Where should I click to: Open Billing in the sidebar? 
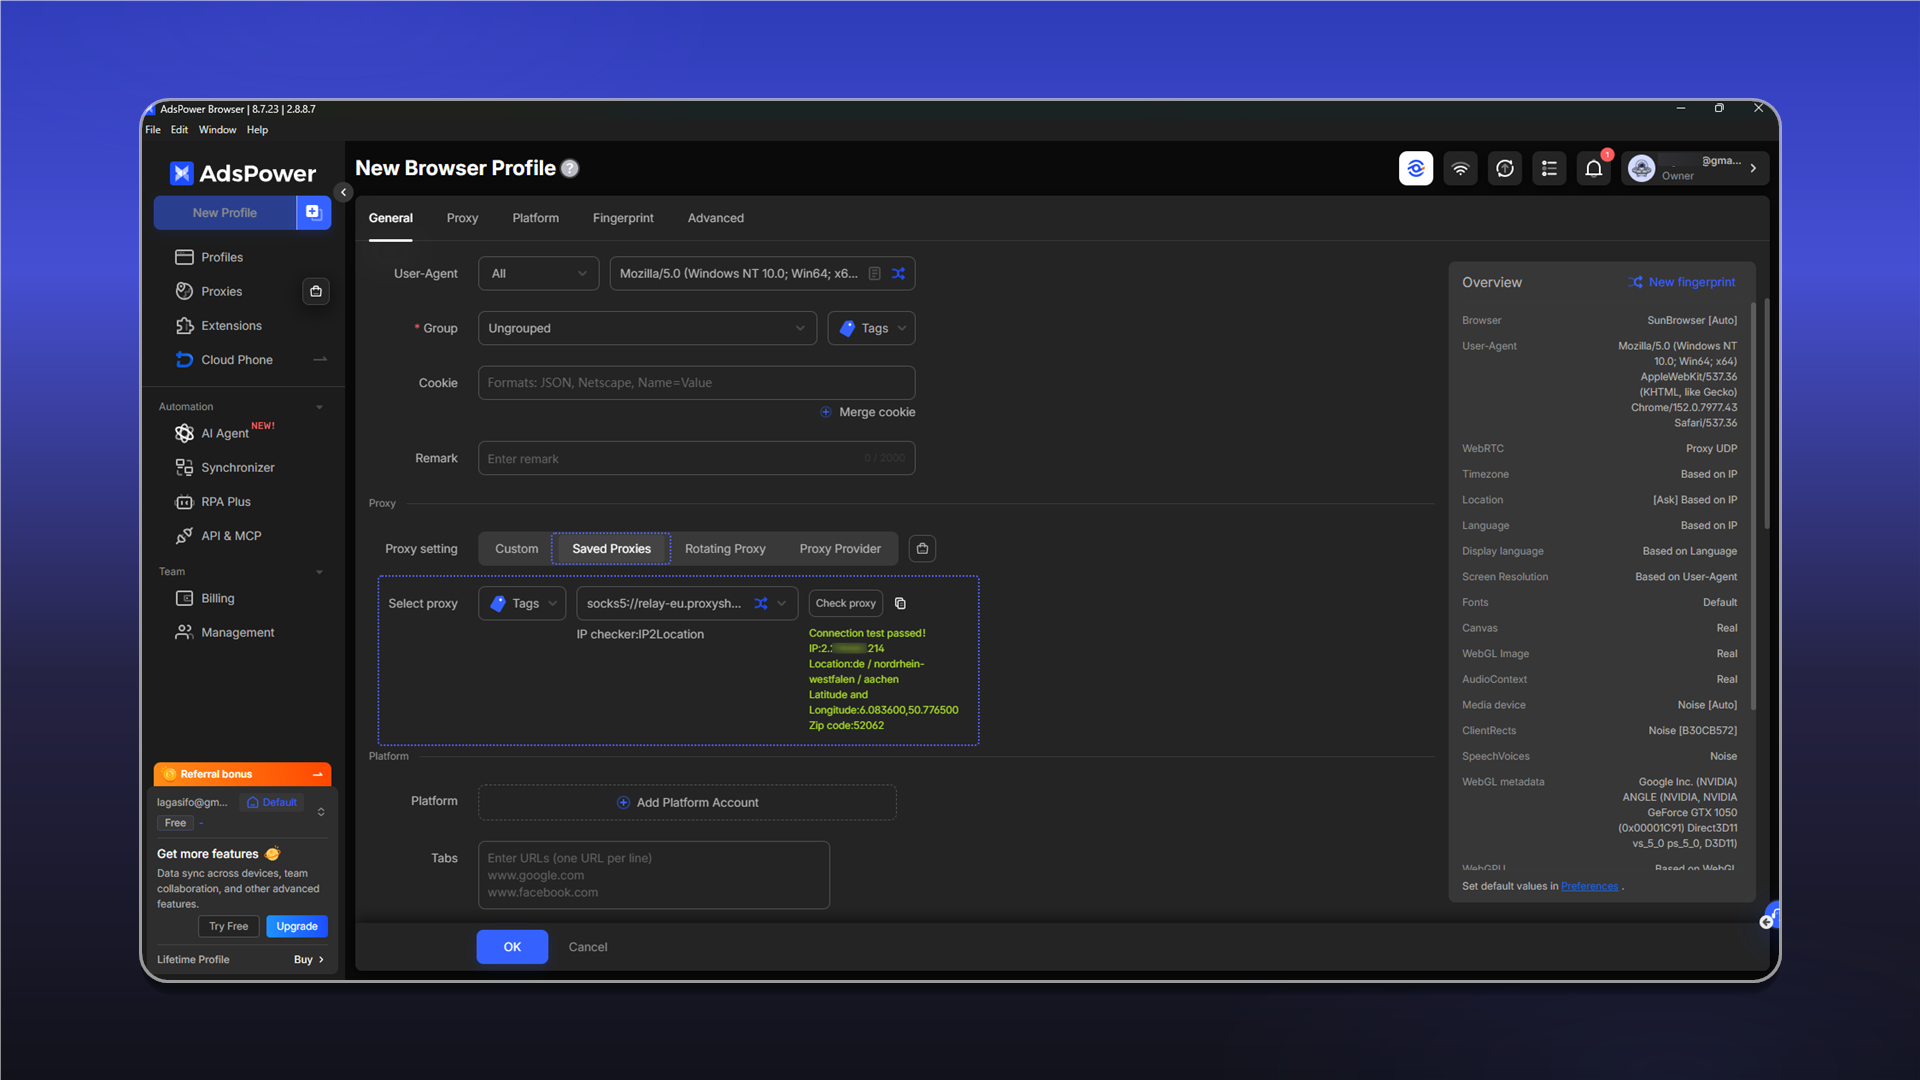pos(217,598)
